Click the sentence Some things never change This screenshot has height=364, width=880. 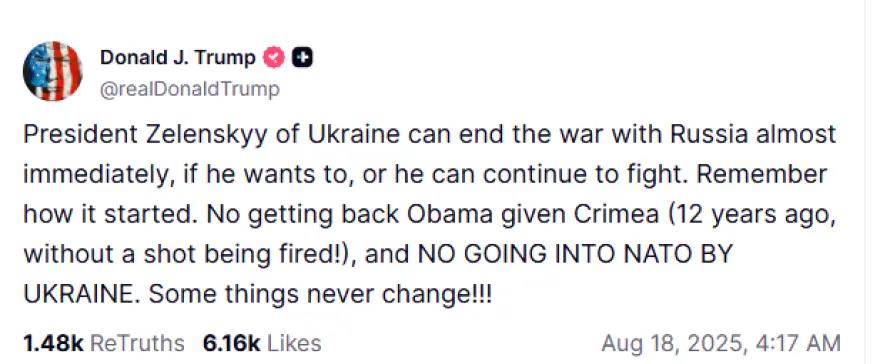tap(319, 294)
